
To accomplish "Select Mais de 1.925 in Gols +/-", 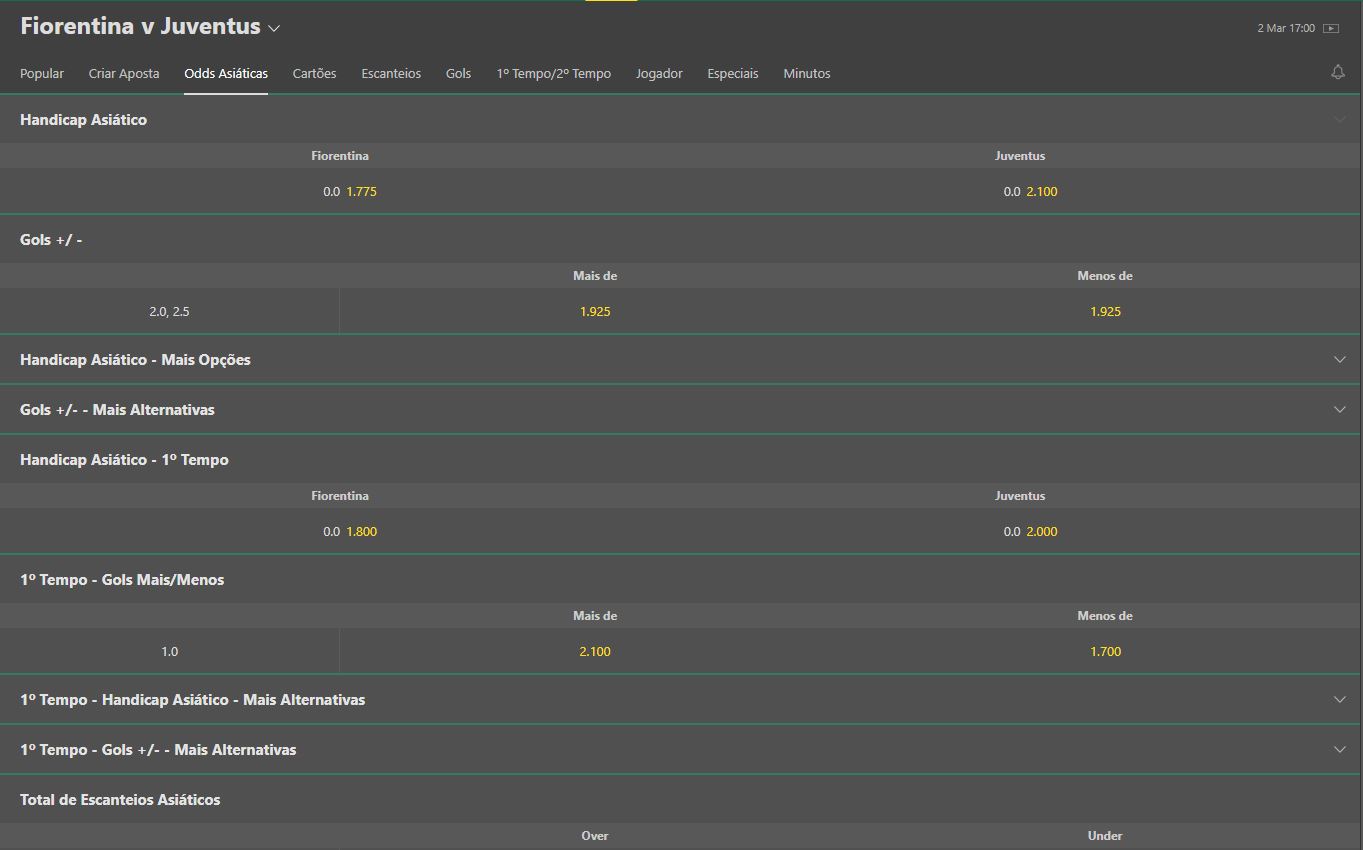I will coord(595,311).
